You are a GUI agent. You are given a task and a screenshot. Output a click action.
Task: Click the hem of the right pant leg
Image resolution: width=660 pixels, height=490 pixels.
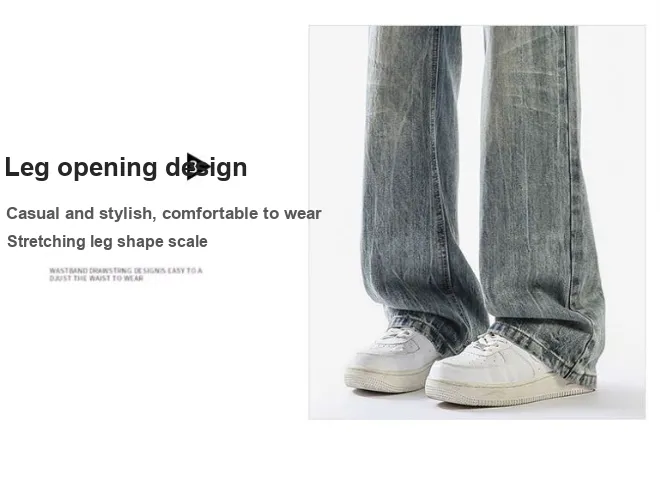tap(547, 345)
